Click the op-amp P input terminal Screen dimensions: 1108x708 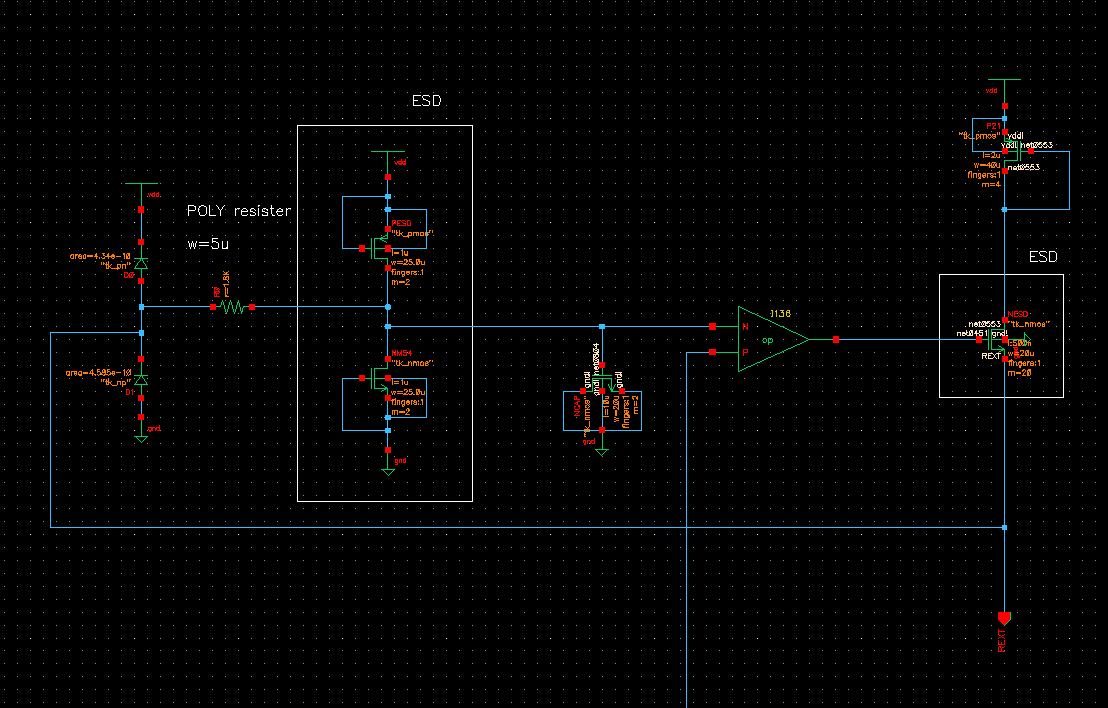coord(712,352)
